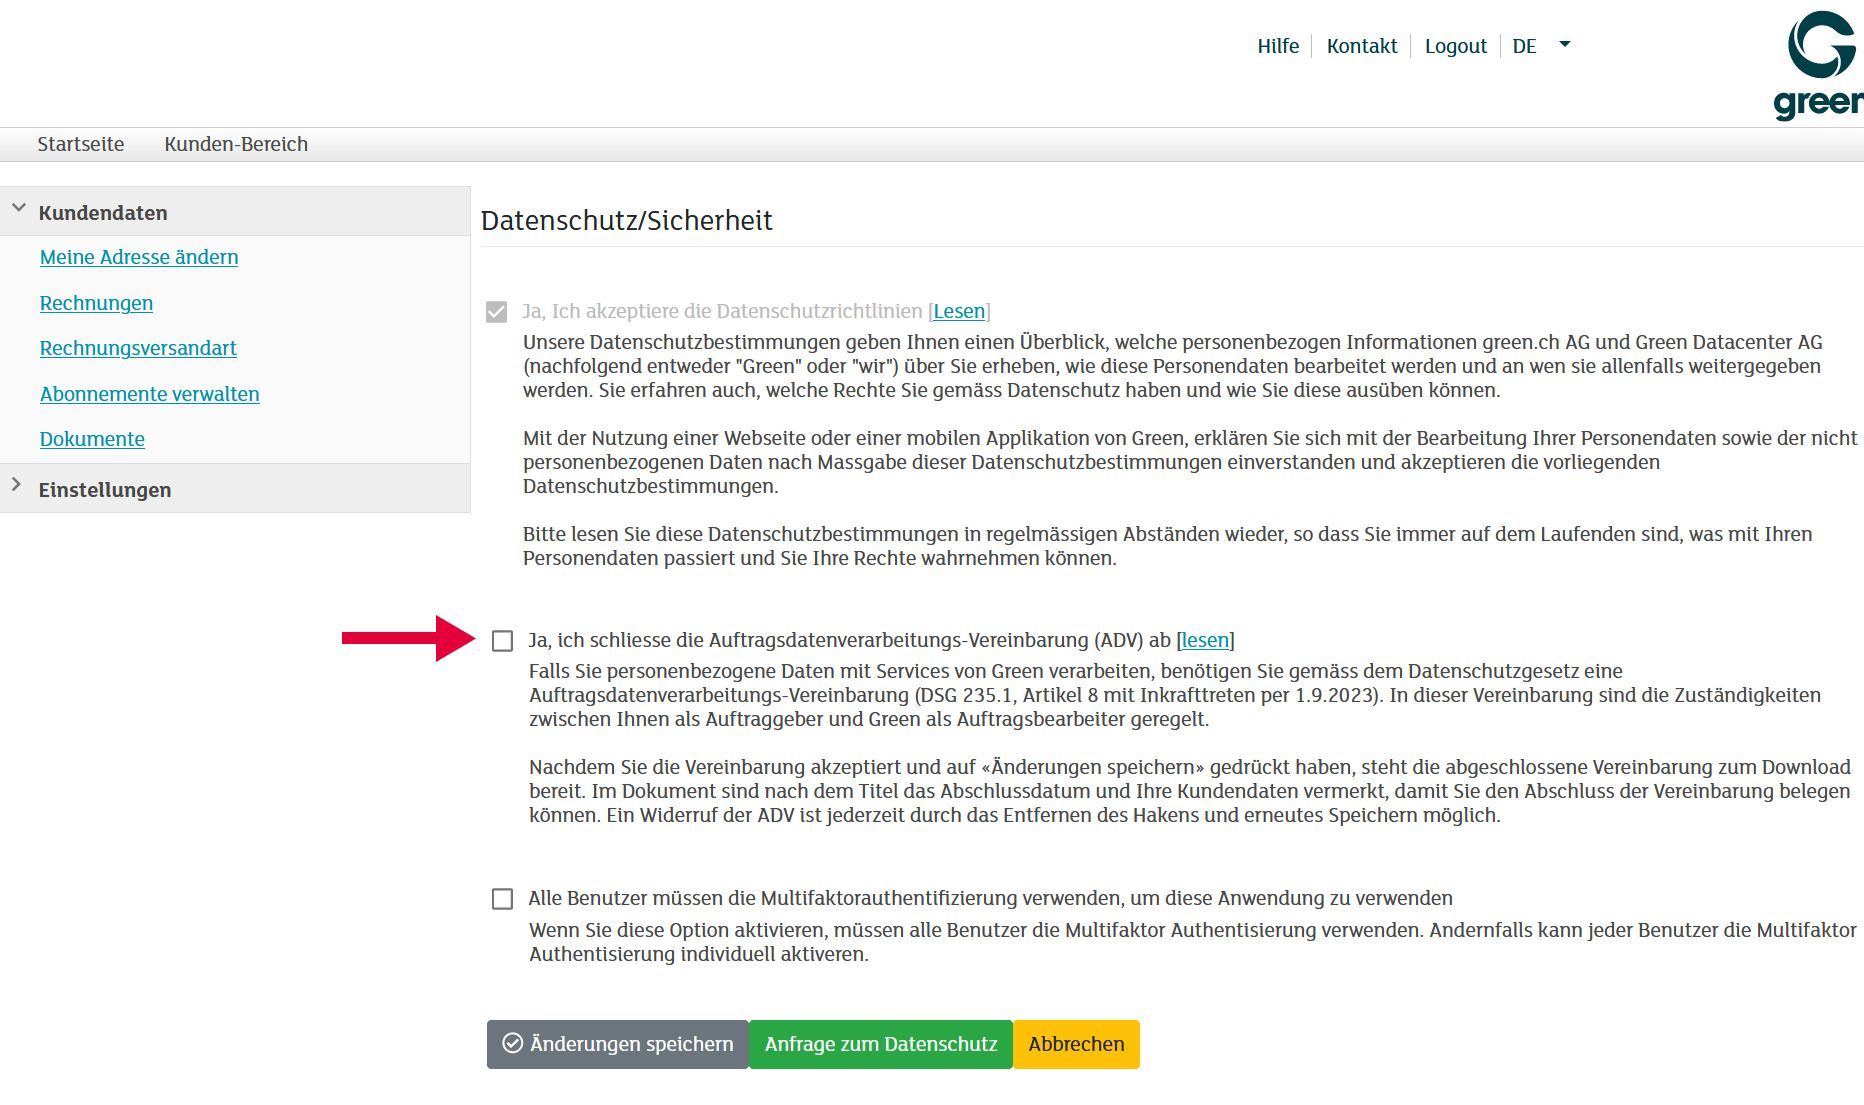Read the ADV agreement via lesen link
The width and height of the screenshot is (1864, 1105).
1205,640
